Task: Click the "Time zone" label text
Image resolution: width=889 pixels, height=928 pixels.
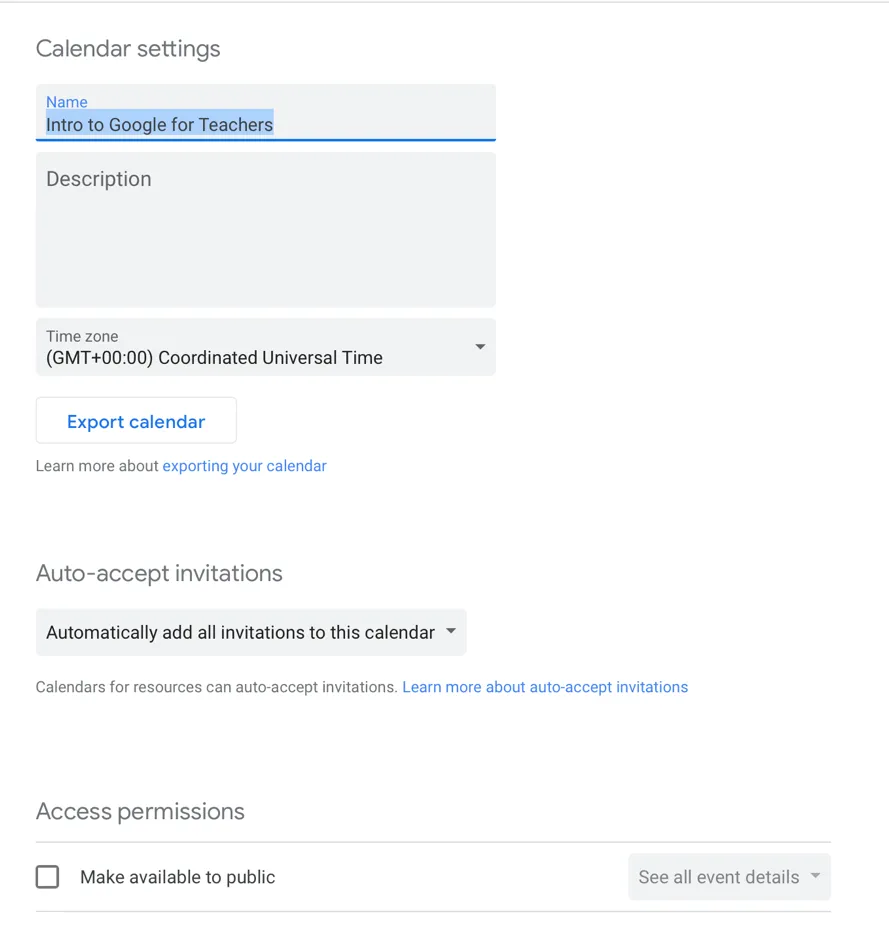Action: [82, 336]
